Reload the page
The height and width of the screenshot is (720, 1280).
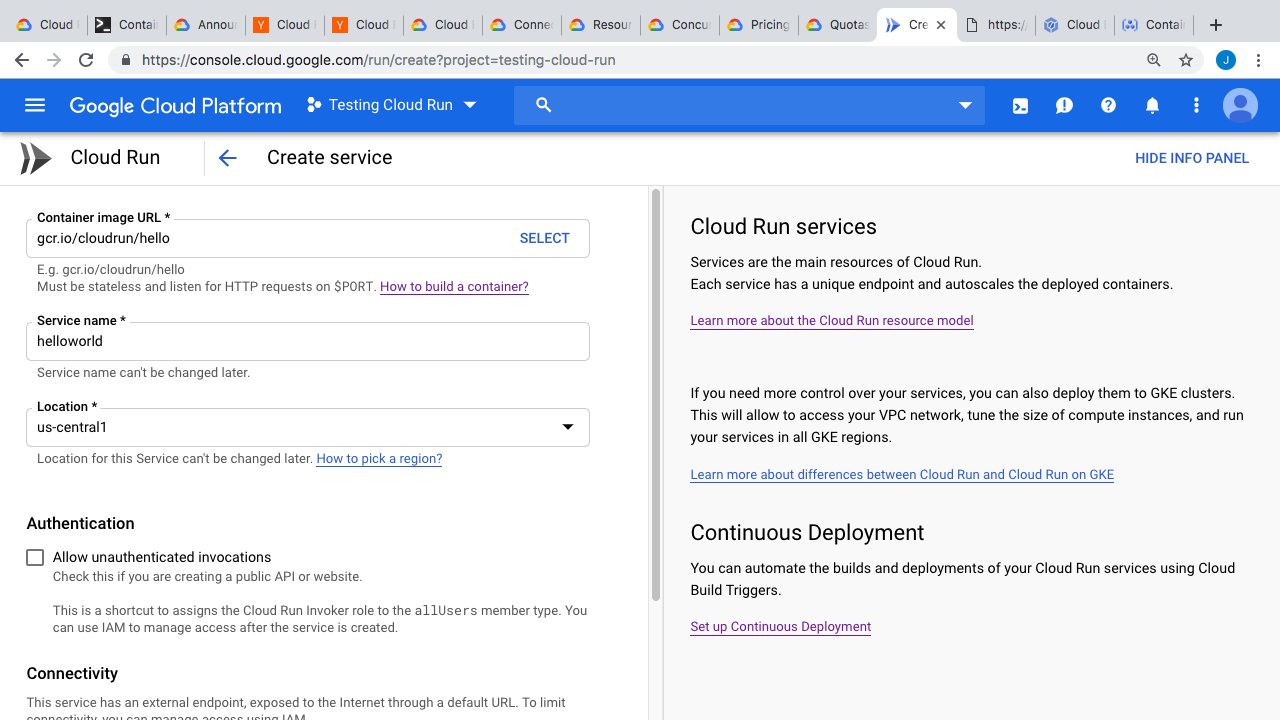click(x=86, y=60)
